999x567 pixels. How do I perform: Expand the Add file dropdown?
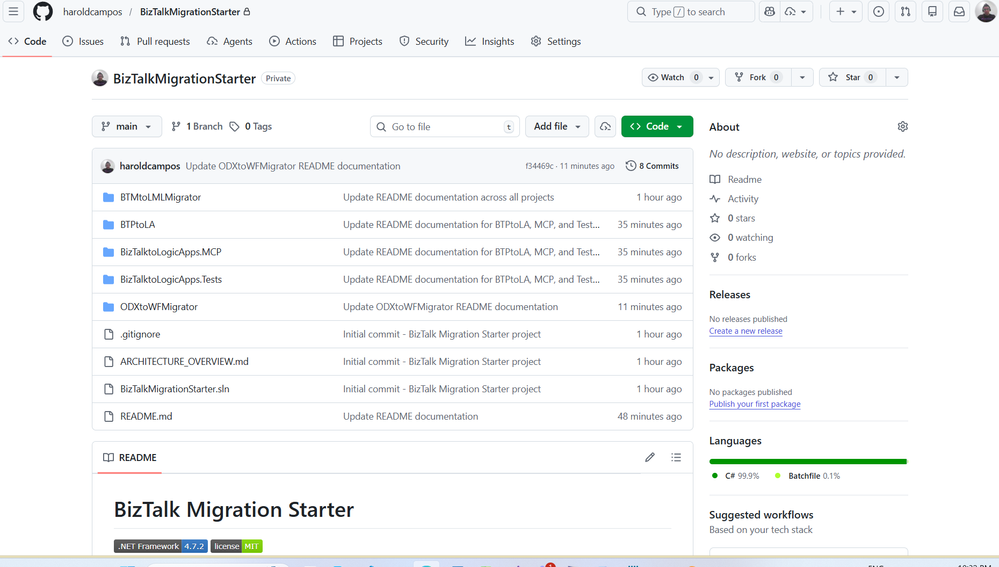[557, 126]
